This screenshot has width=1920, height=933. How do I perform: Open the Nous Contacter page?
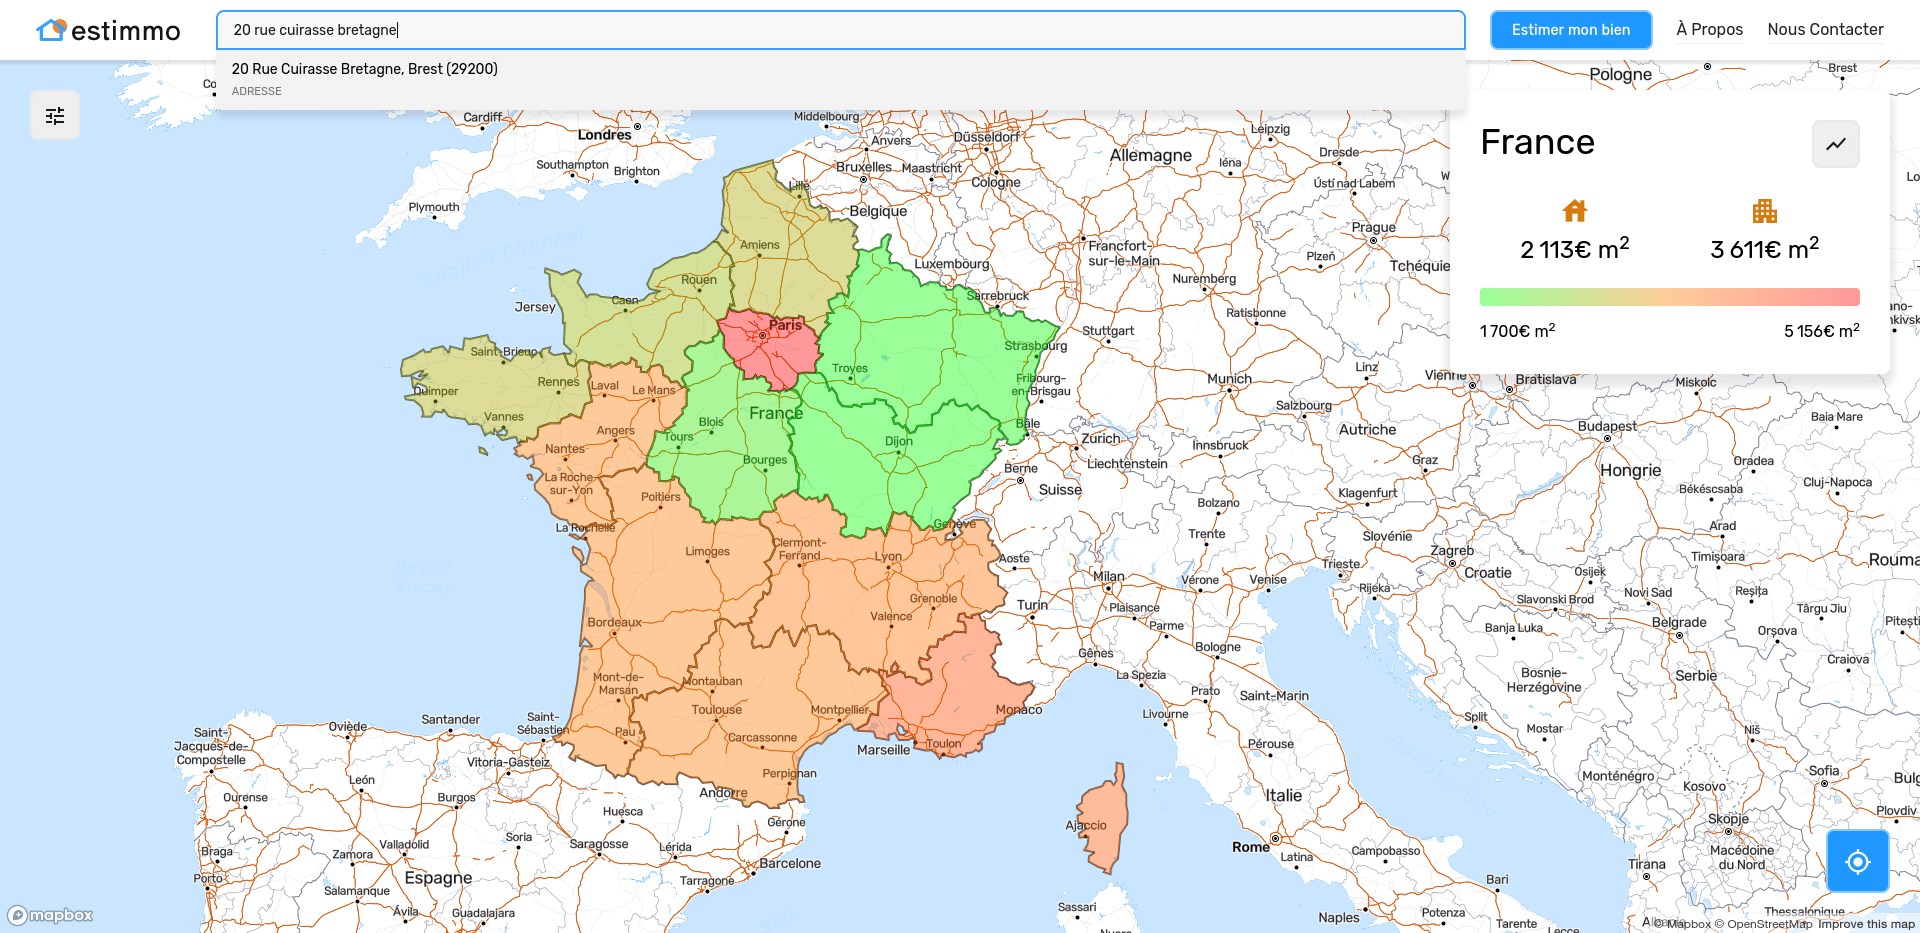(x=1825, y=30)
